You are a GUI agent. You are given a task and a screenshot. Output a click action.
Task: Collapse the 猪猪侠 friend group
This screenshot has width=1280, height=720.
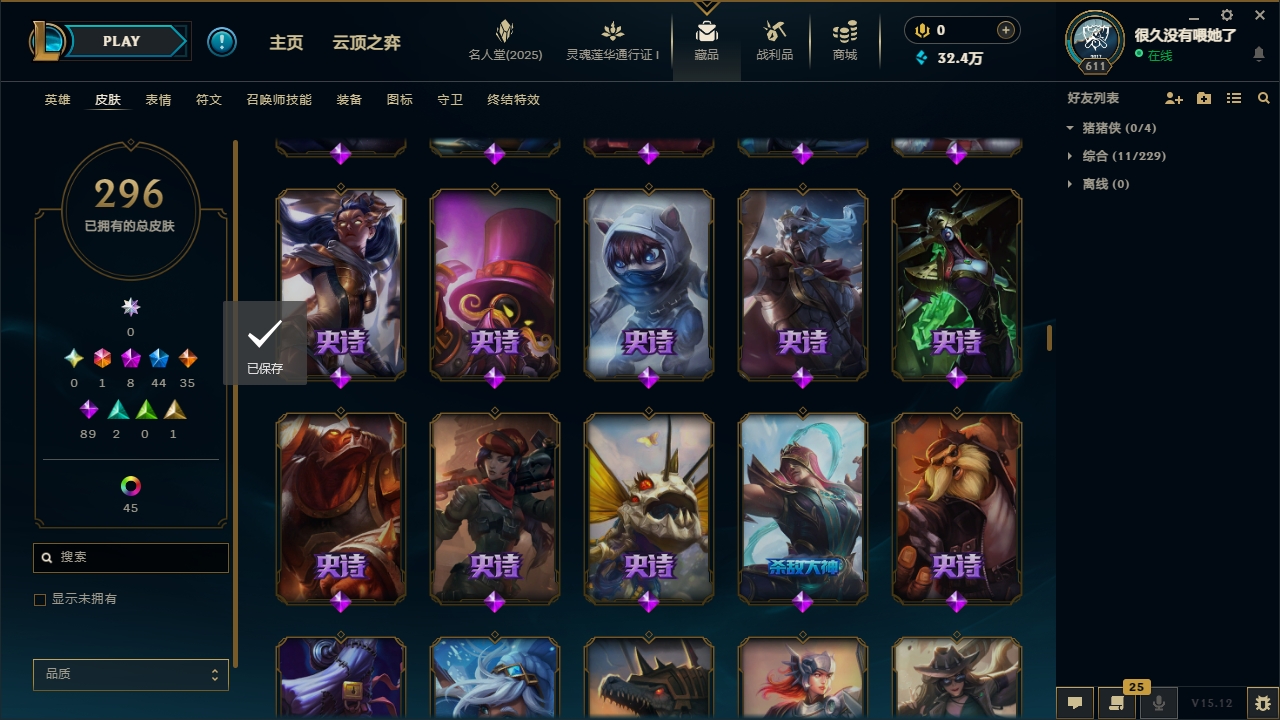point(1070,128)
